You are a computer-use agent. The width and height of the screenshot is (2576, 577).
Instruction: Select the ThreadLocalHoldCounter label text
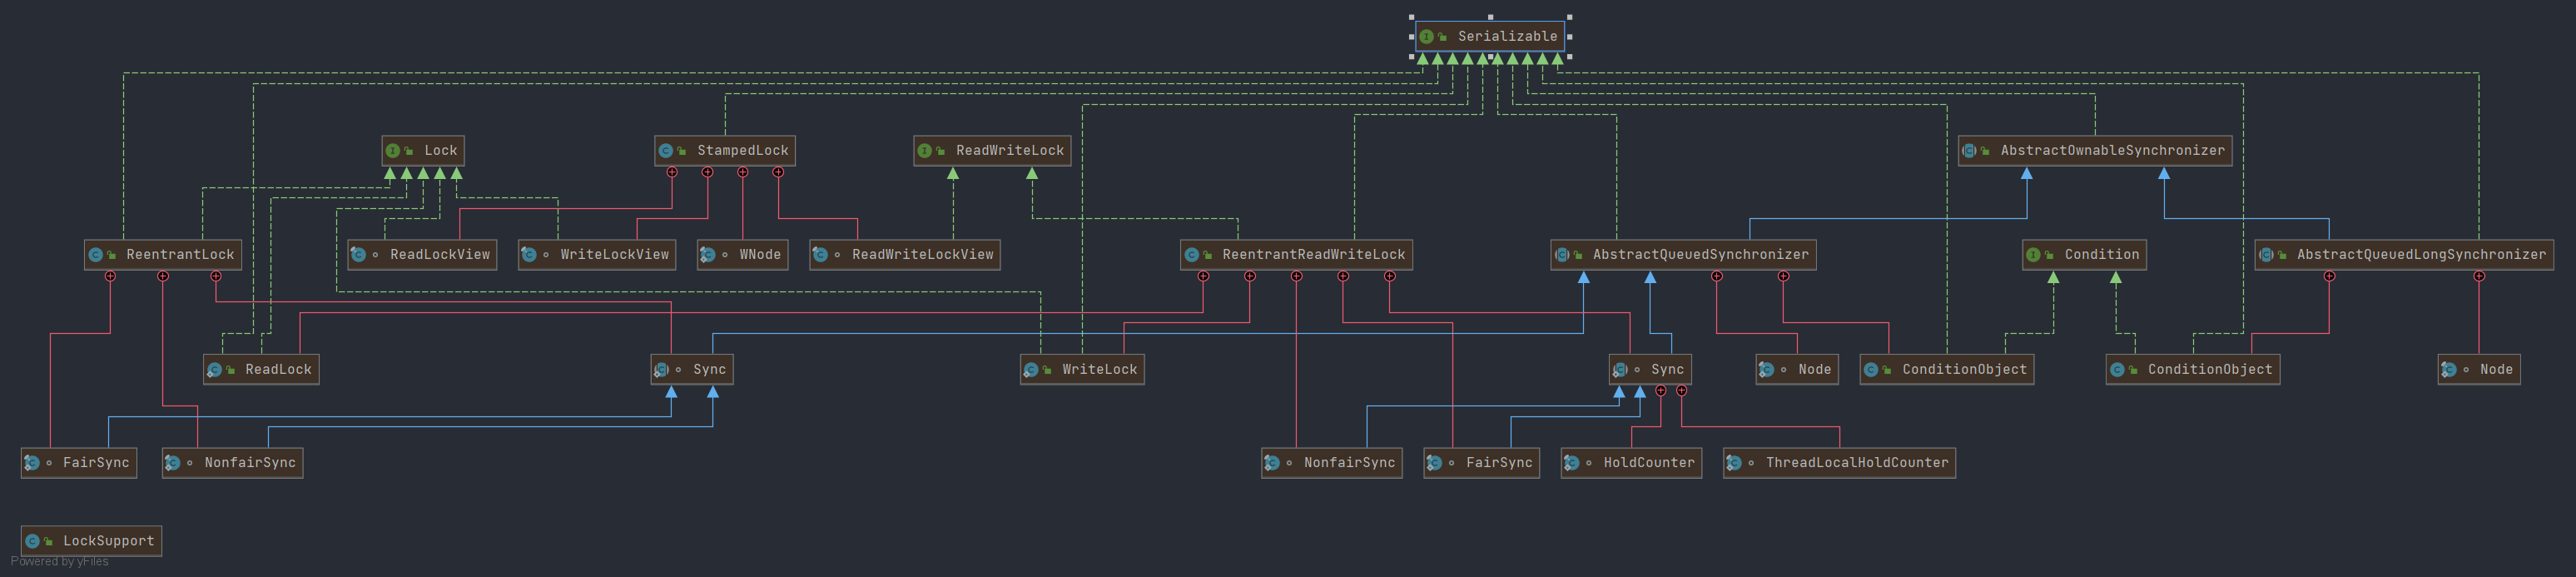[1857, 463]
